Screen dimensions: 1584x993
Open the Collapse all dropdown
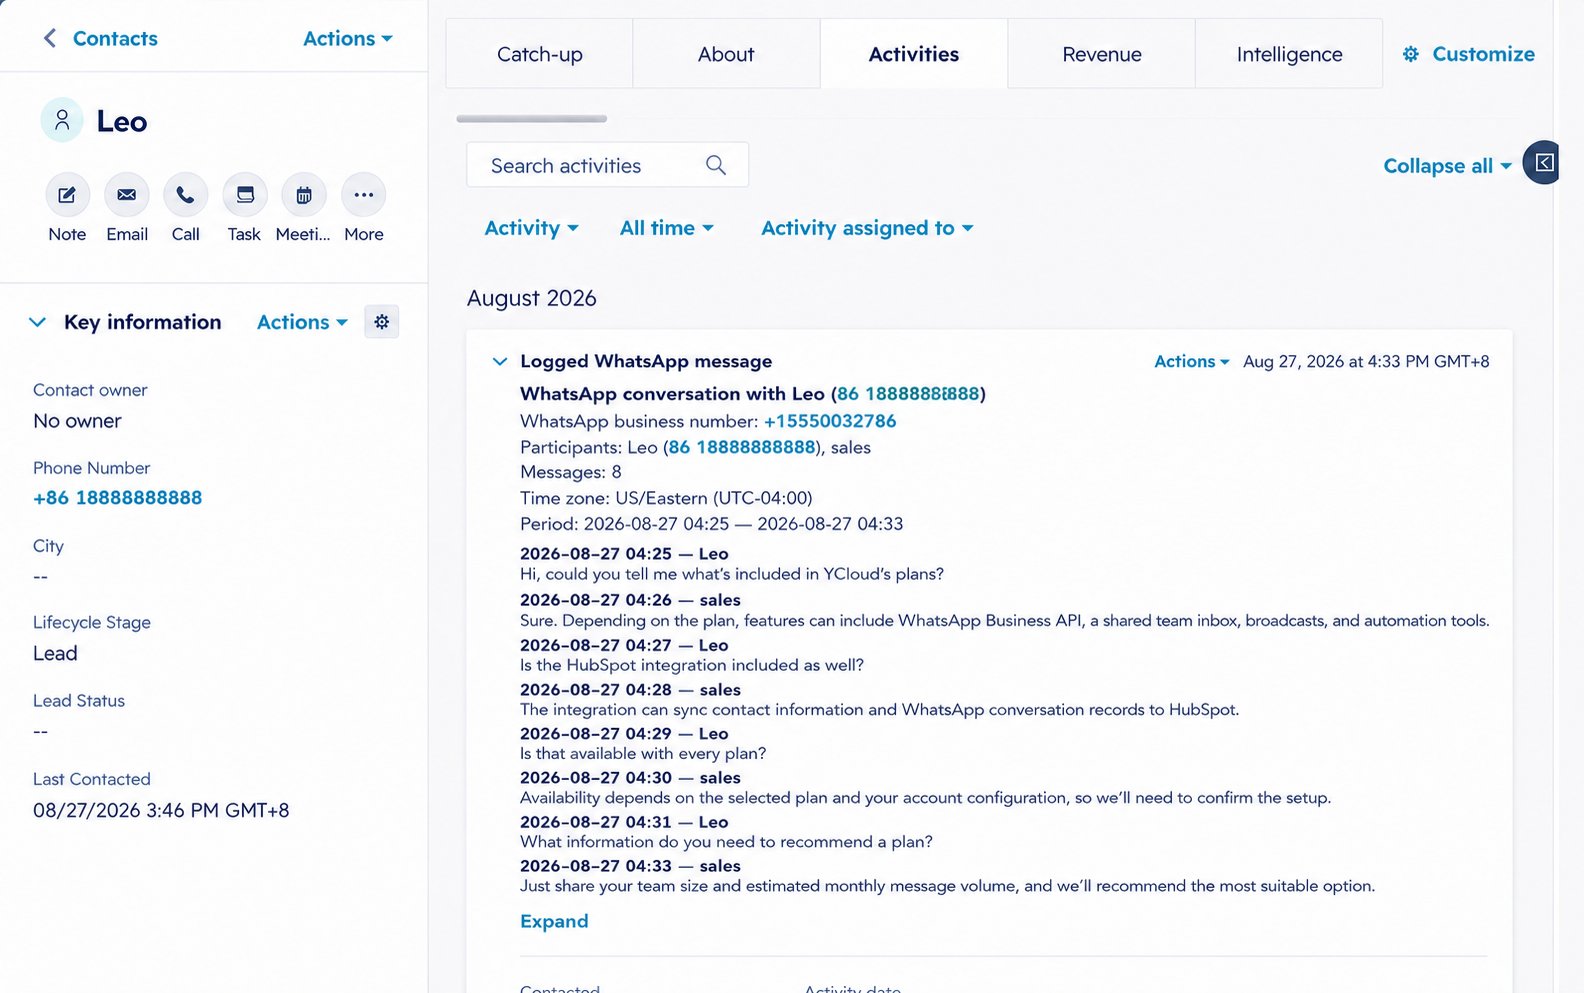[x=1447, y=166]
